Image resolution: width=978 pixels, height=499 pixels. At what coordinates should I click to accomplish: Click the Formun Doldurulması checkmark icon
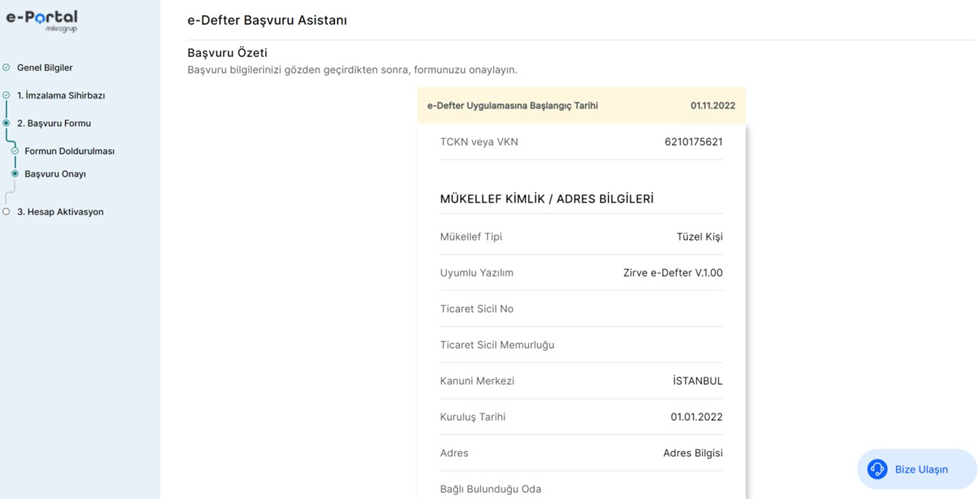[x=15, y=151]
